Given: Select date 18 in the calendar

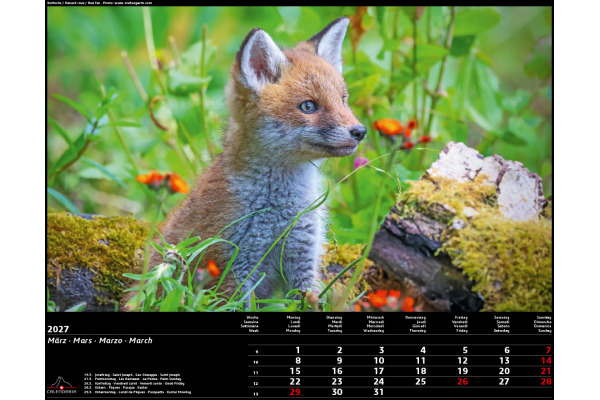Looking at the screenshot, I should coord(421,371).
